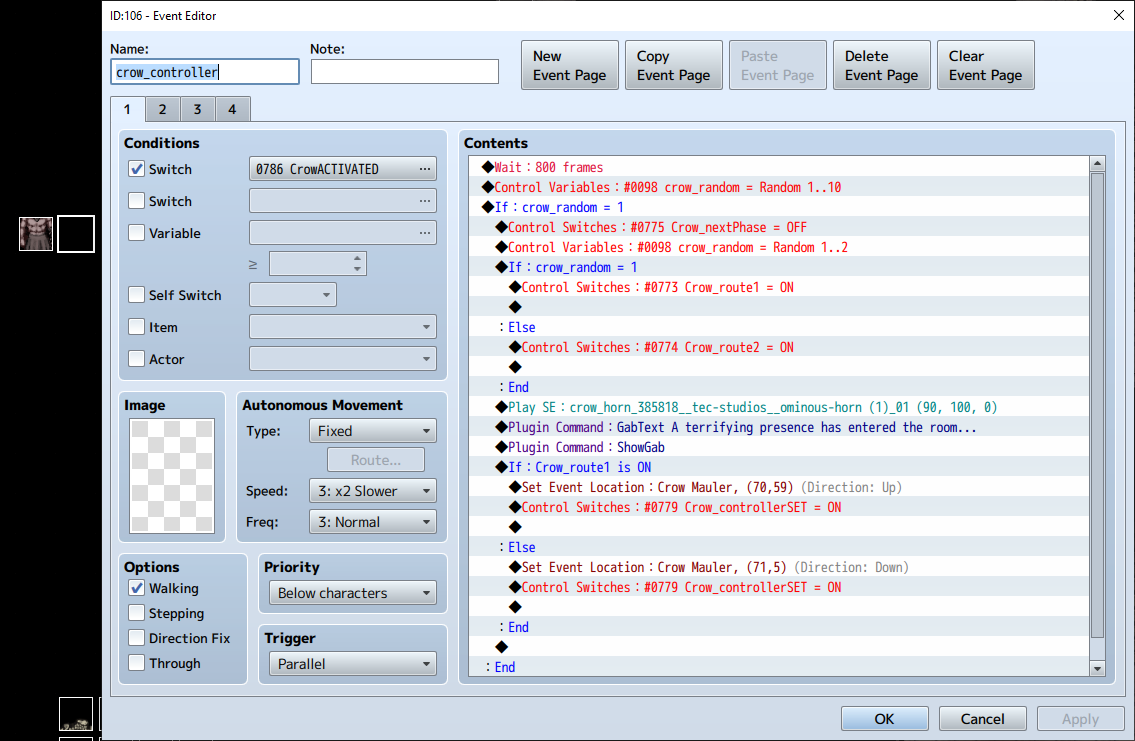Open event page tab 4
Viewport: 1135px width, 741px height.
point(232,109)
